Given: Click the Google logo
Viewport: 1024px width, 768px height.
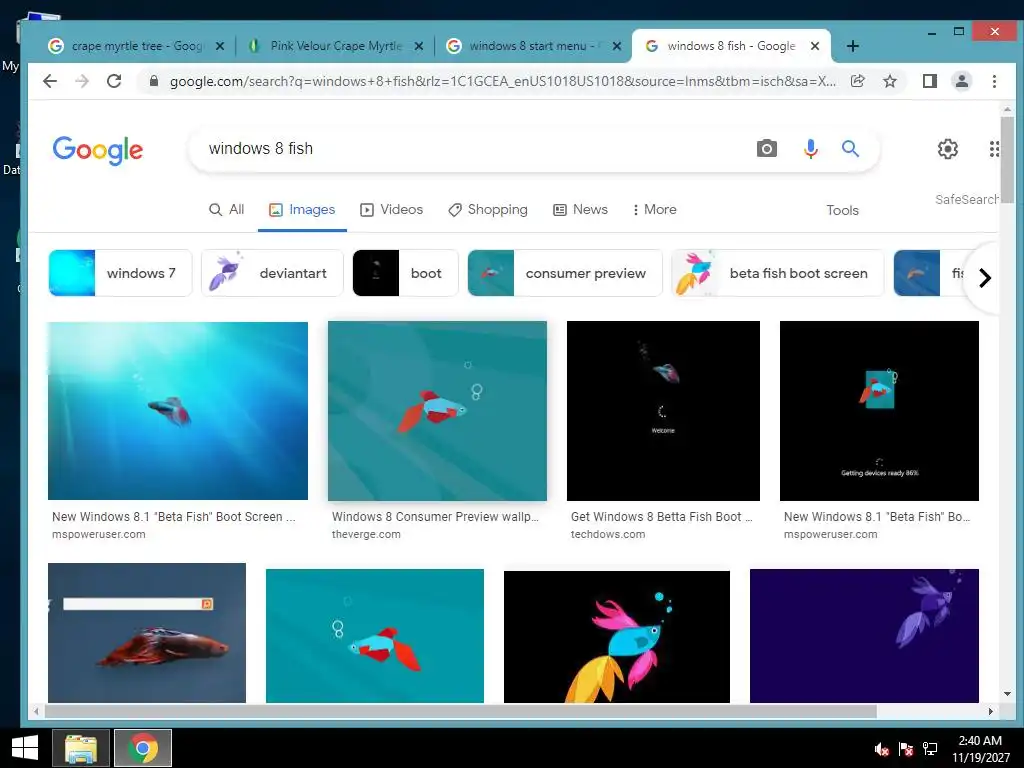Looking at the screenshot, I should tap(97, 150).
